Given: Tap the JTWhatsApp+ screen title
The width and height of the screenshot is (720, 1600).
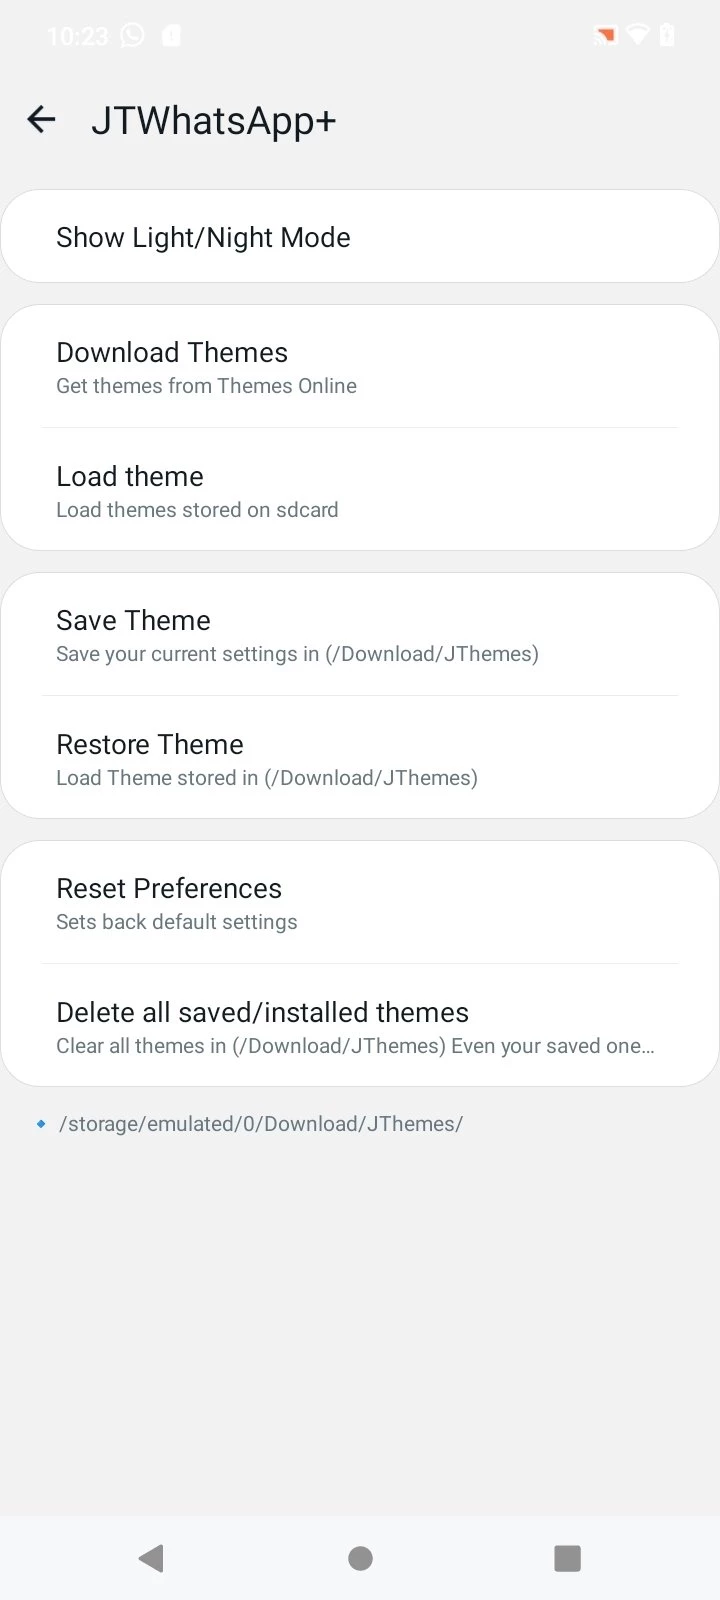Looking at the screenshot, I should (214, 121).
